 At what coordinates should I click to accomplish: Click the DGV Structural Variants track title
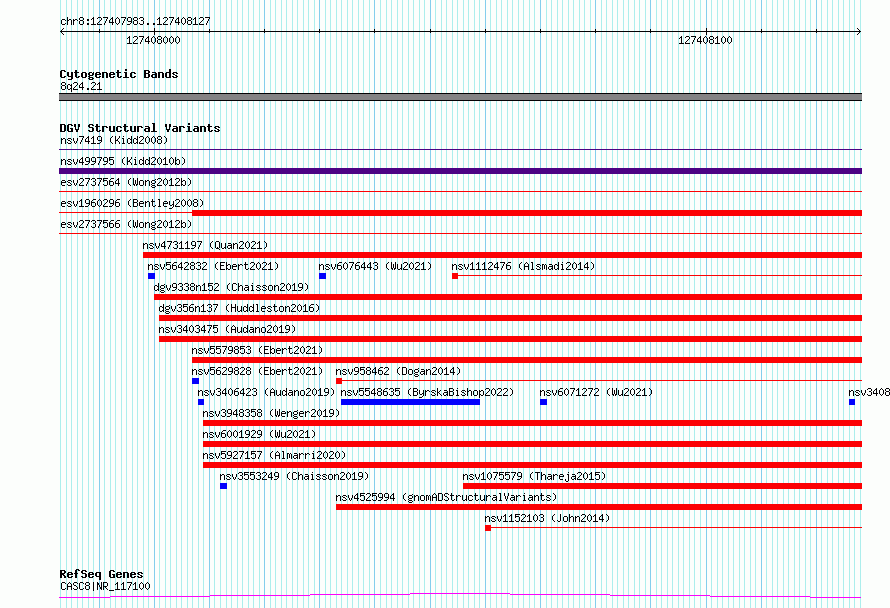click(x=140, y=128)
